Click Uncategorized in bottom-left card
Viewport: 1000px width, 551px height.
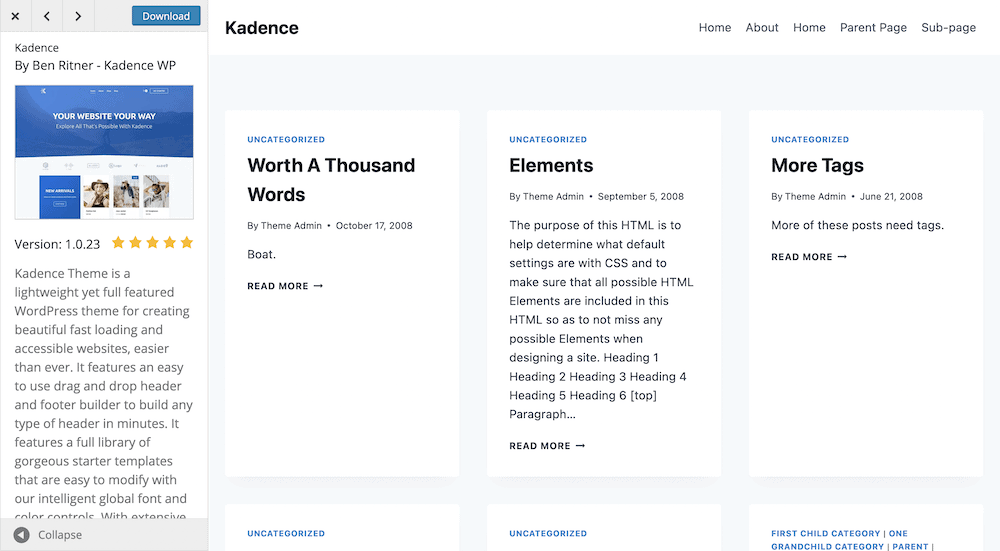click(x=286, y=533)
